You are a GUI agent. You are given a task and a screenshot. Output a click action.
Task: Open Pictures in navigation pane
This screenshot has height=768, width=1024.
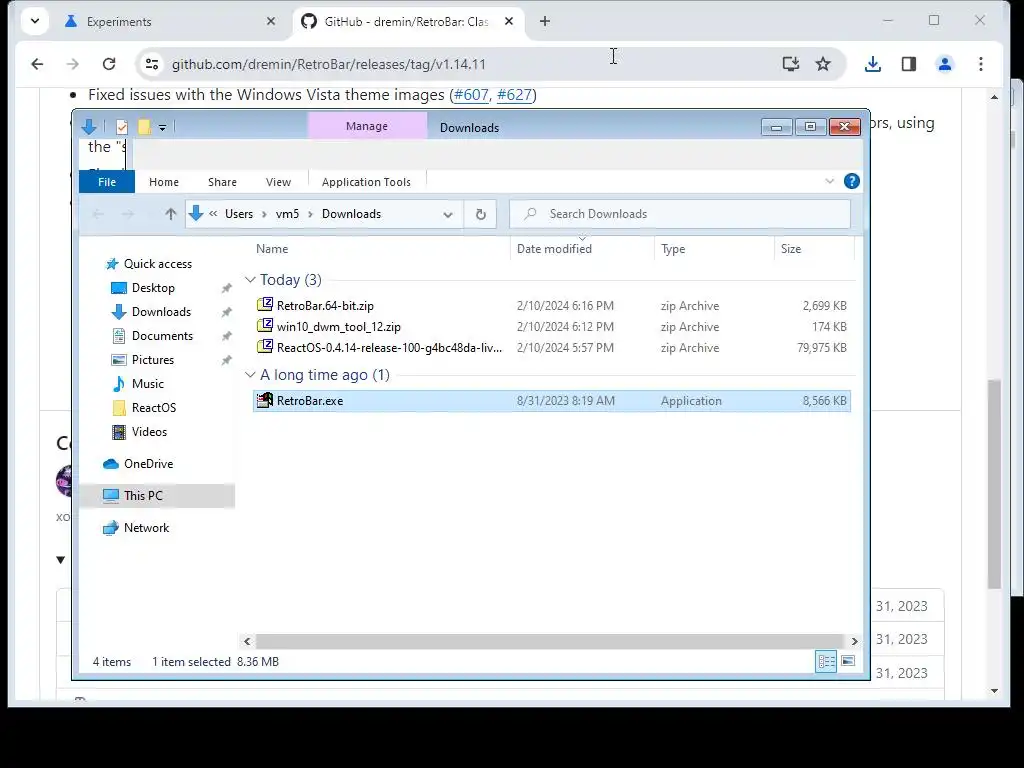click(x=153, y=360)
